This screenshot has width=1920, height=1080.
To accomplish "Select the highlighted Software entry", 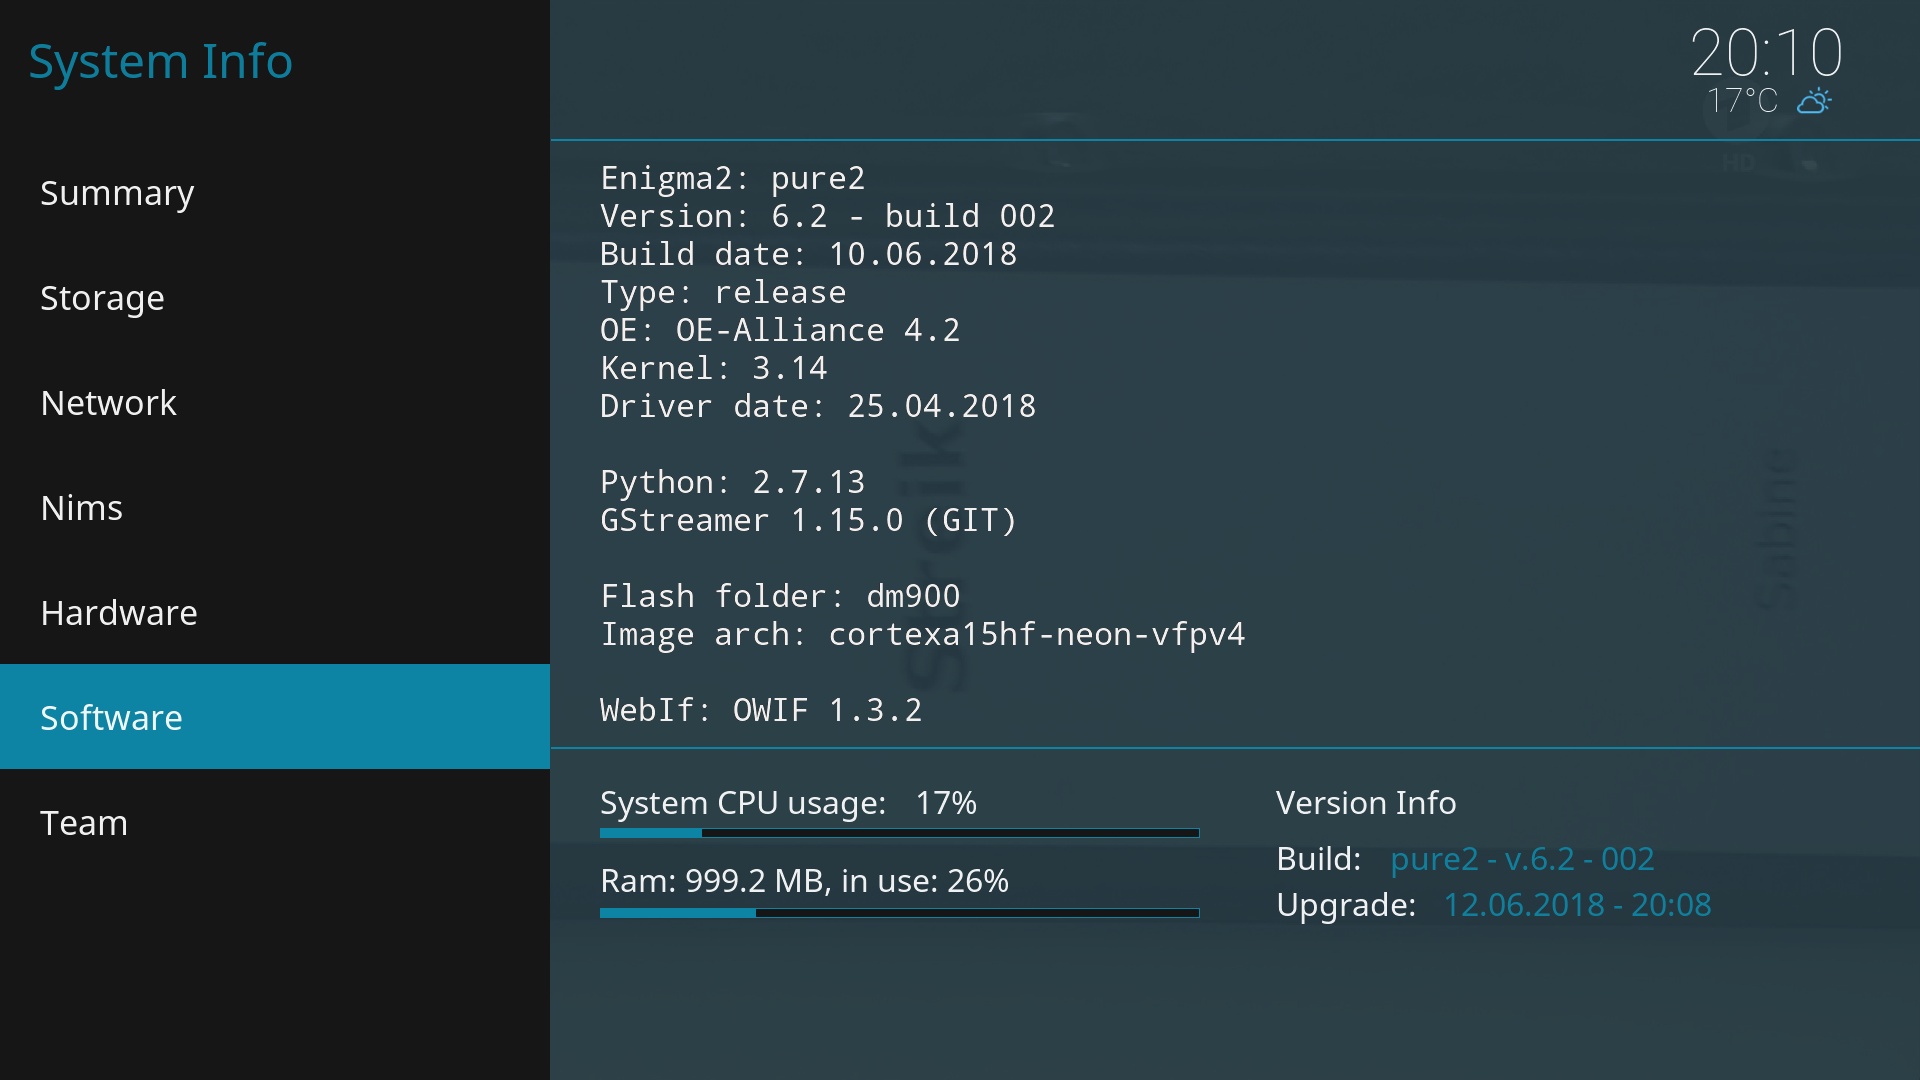I will [111, 718].
